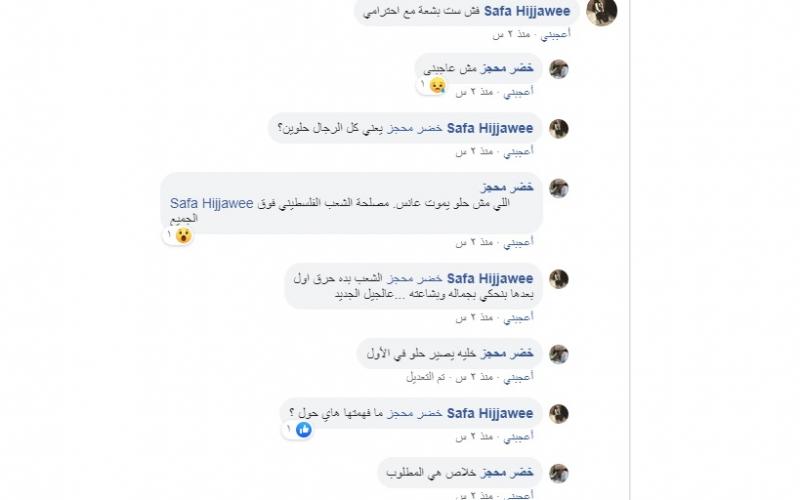Click the sad face reaction on 'مش عاجبني' comment
The height and width of the screenshot is (500, 800).
(437, 85)
